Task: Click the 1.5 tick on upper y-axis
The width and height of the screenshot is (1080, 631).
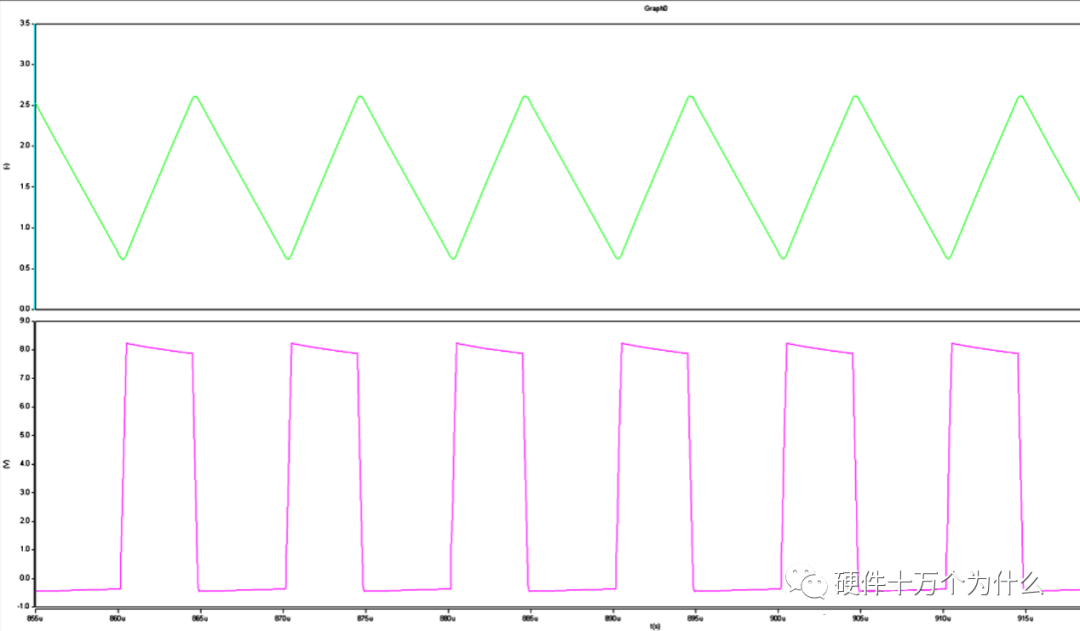Action: tap(25, 186)
